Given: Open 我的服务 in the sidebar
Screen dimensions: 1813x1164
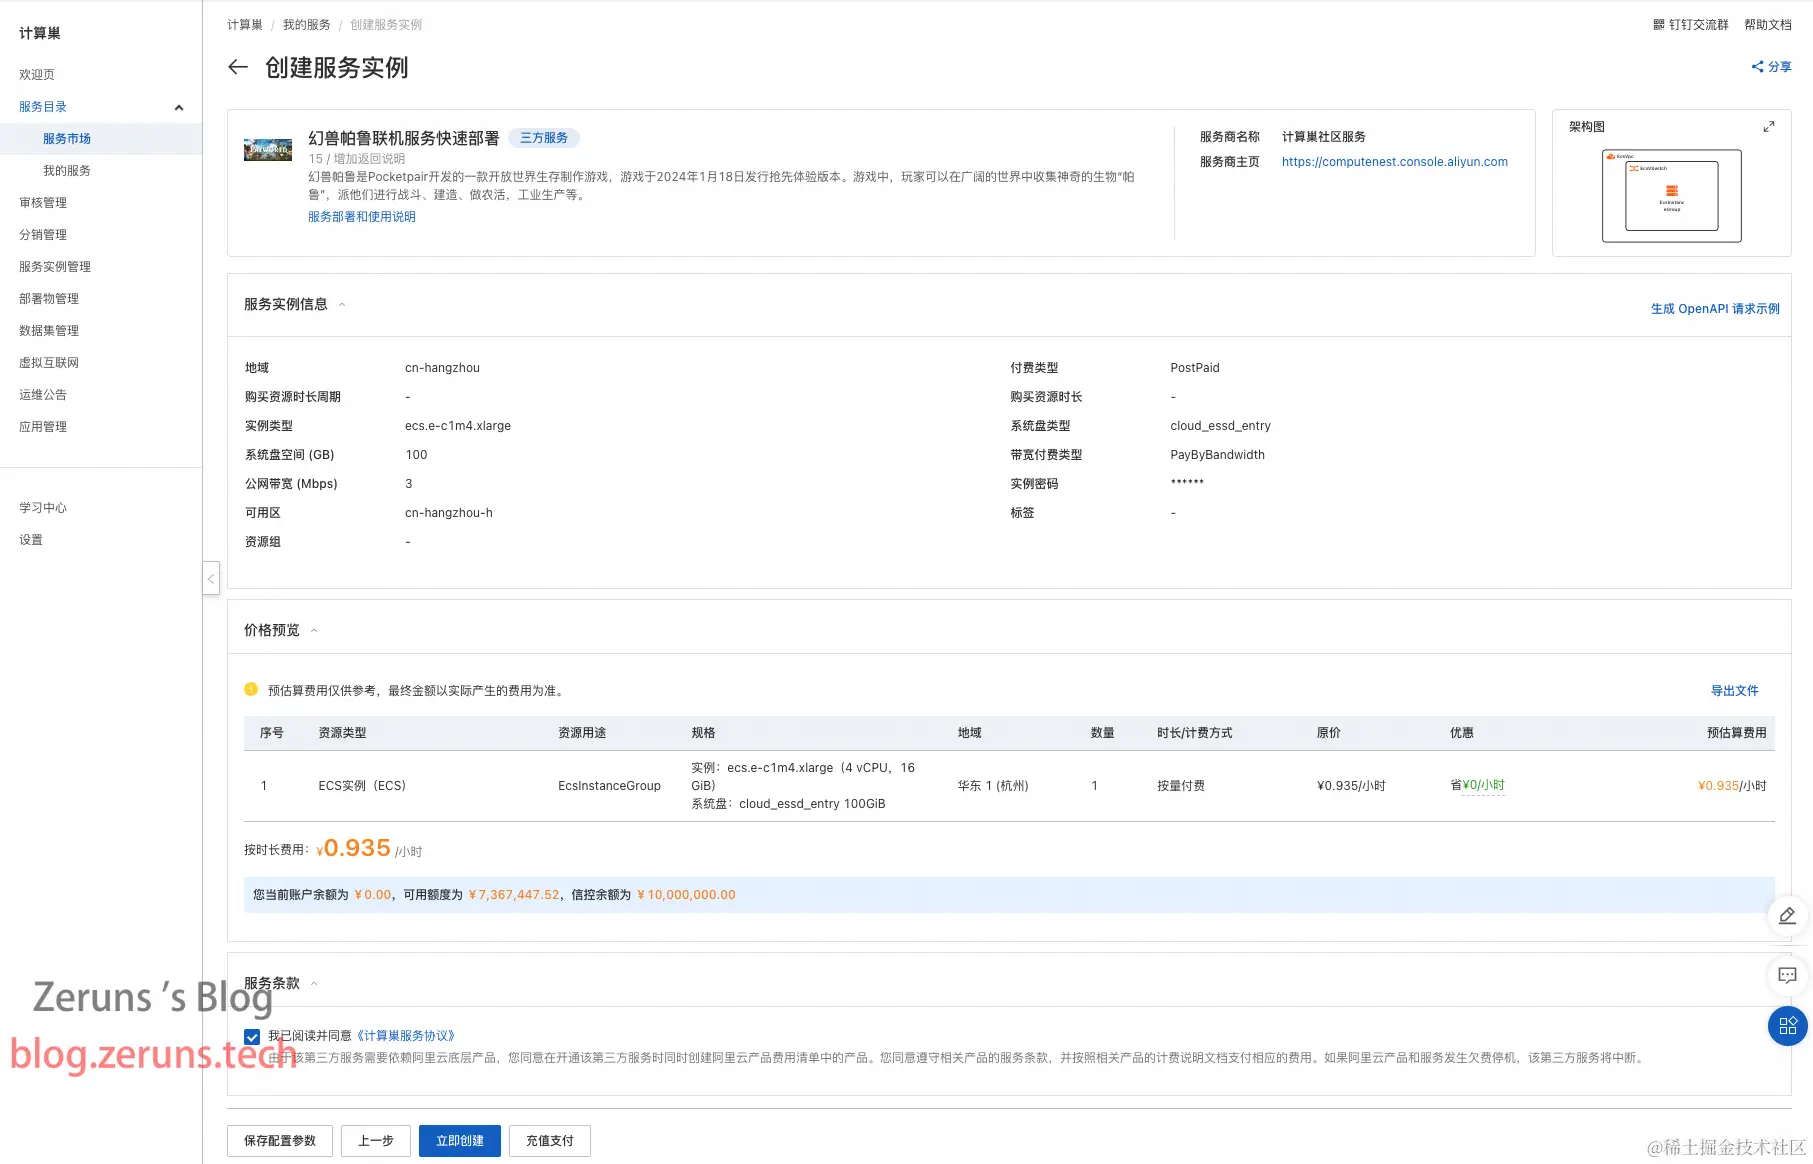Looking at the screenshot, I should point(67,171).
